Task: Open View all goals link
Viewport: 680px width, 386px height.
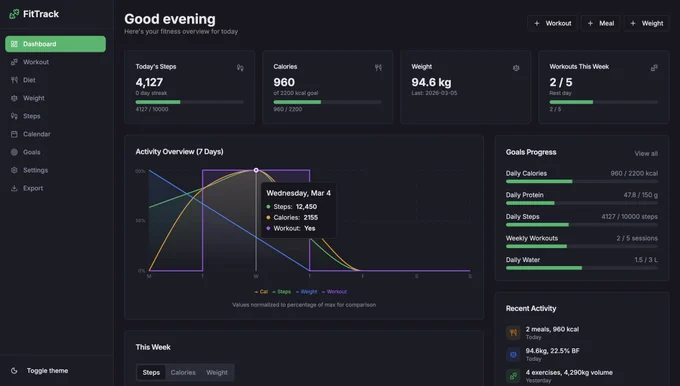Action: pos(646,154)
